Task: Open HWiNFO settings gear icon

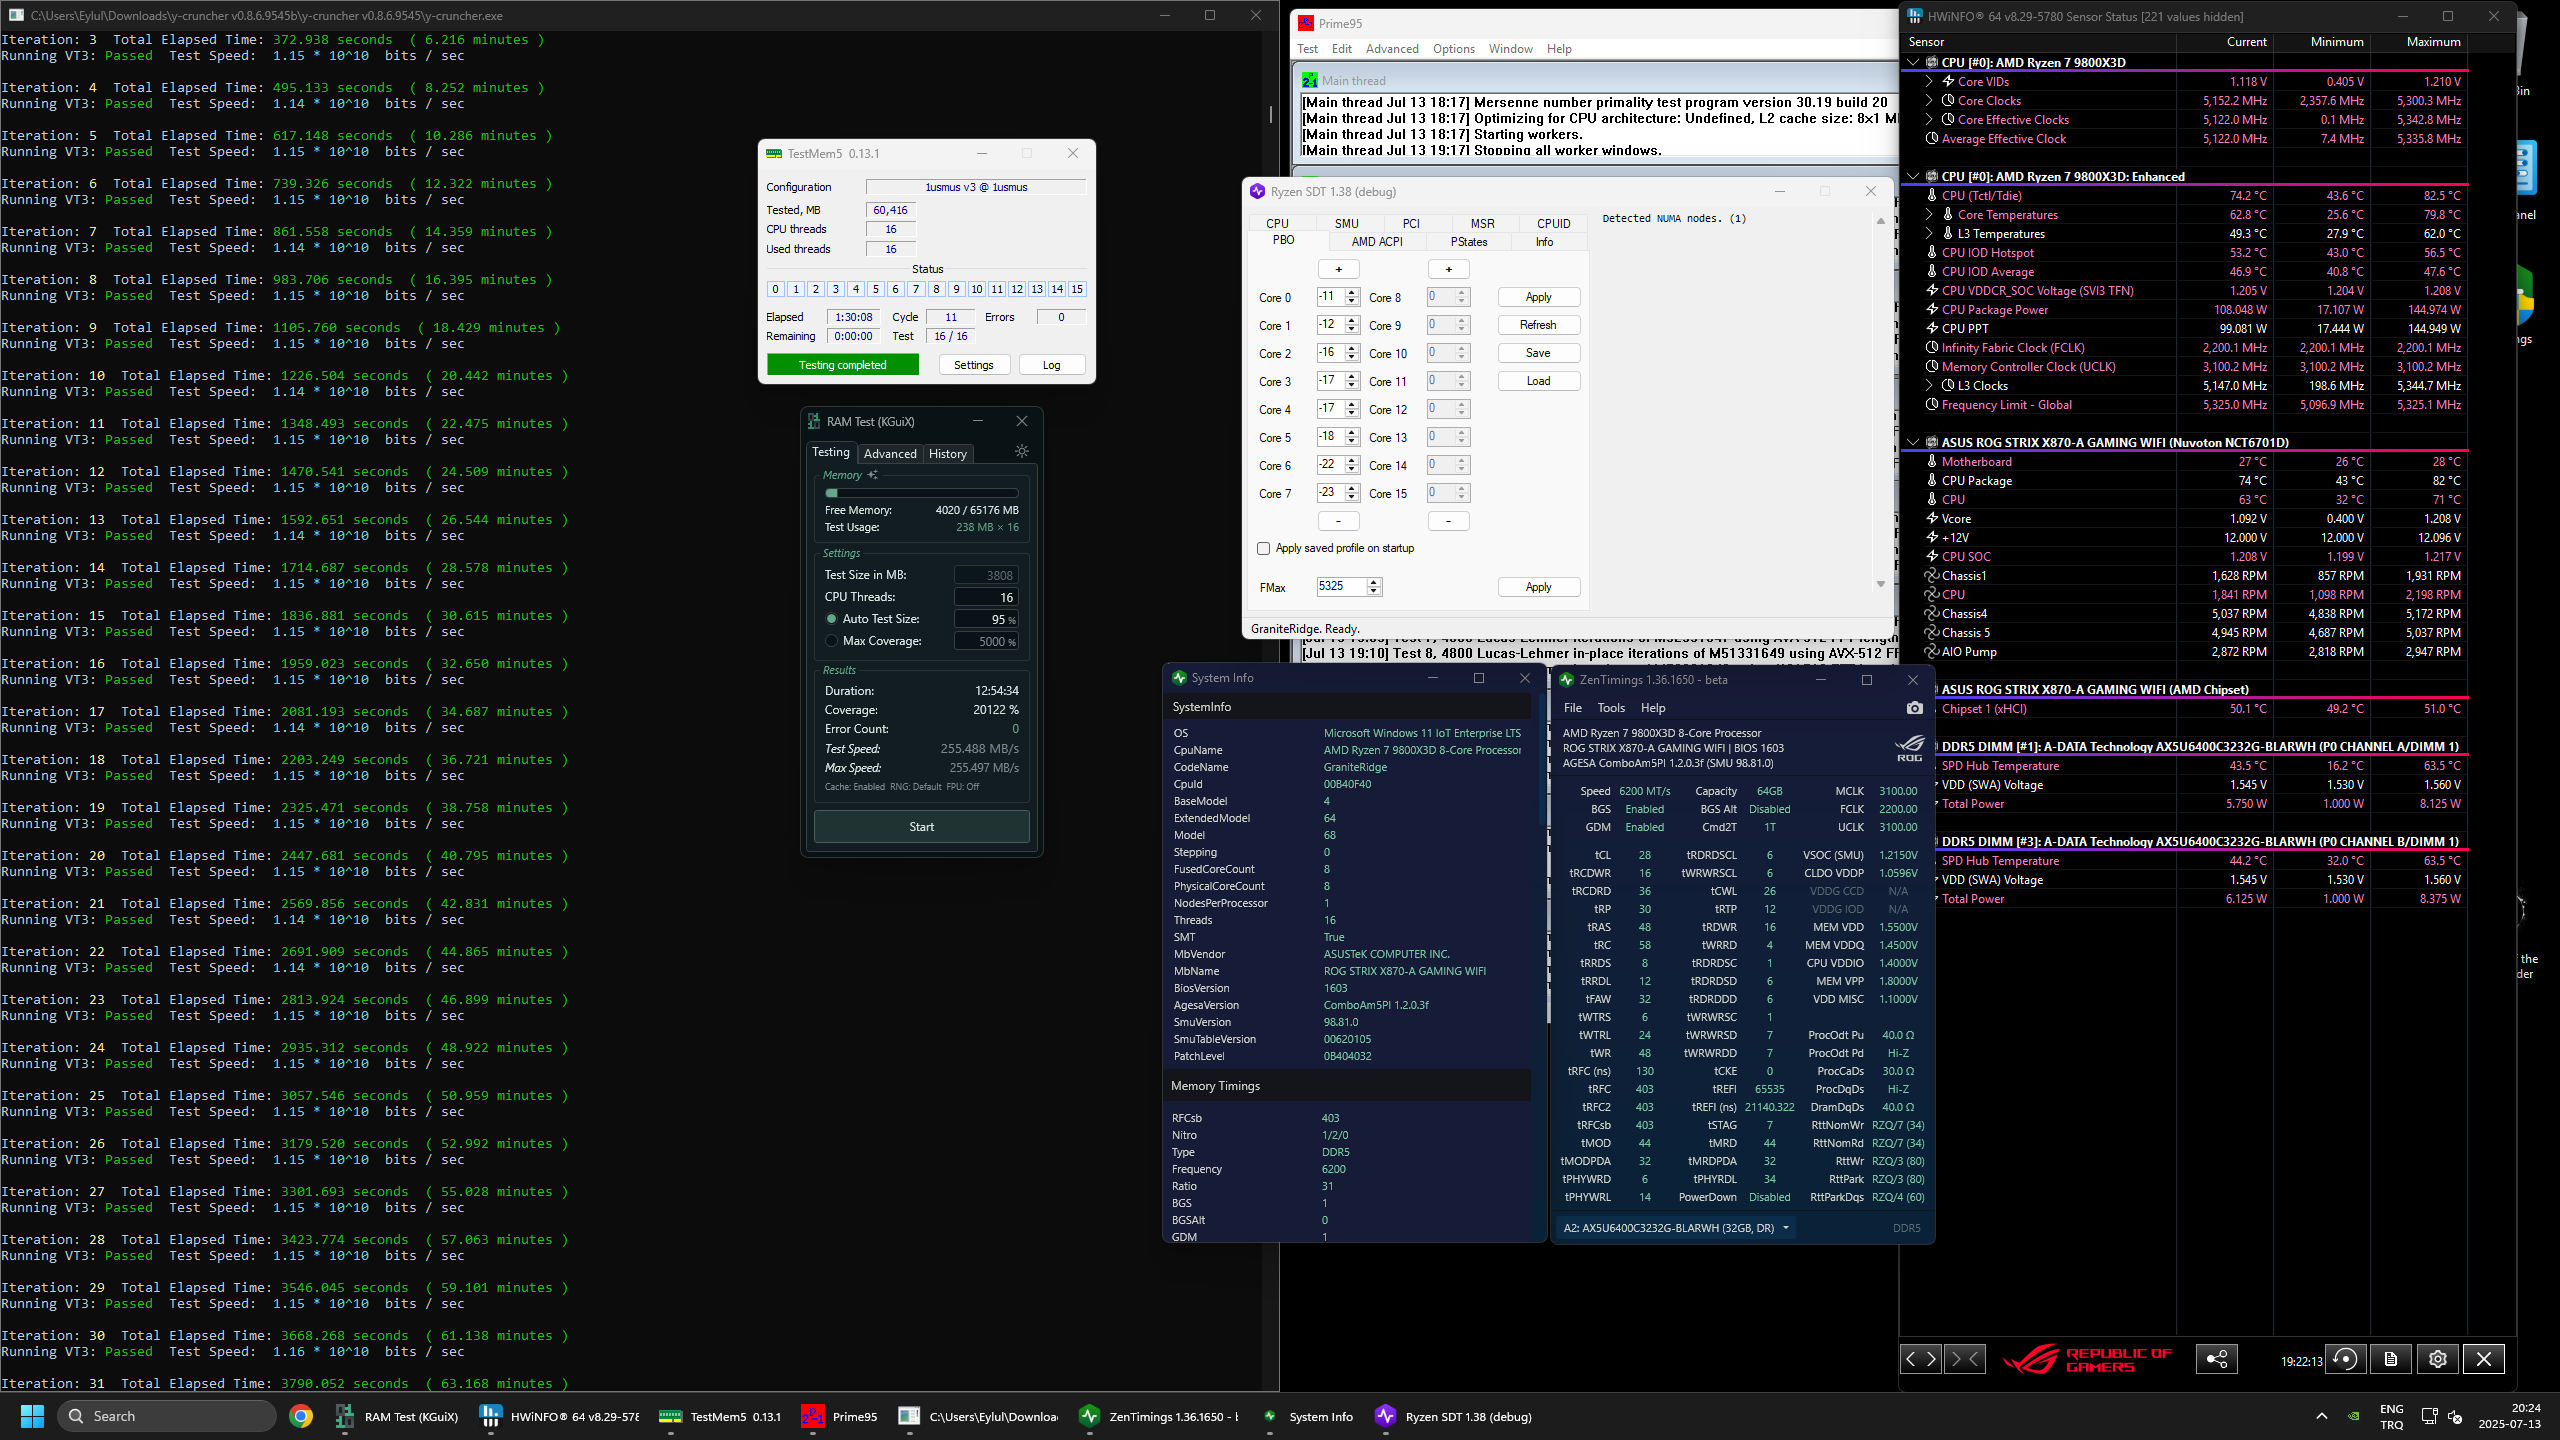Action: pos(2437,1359)
